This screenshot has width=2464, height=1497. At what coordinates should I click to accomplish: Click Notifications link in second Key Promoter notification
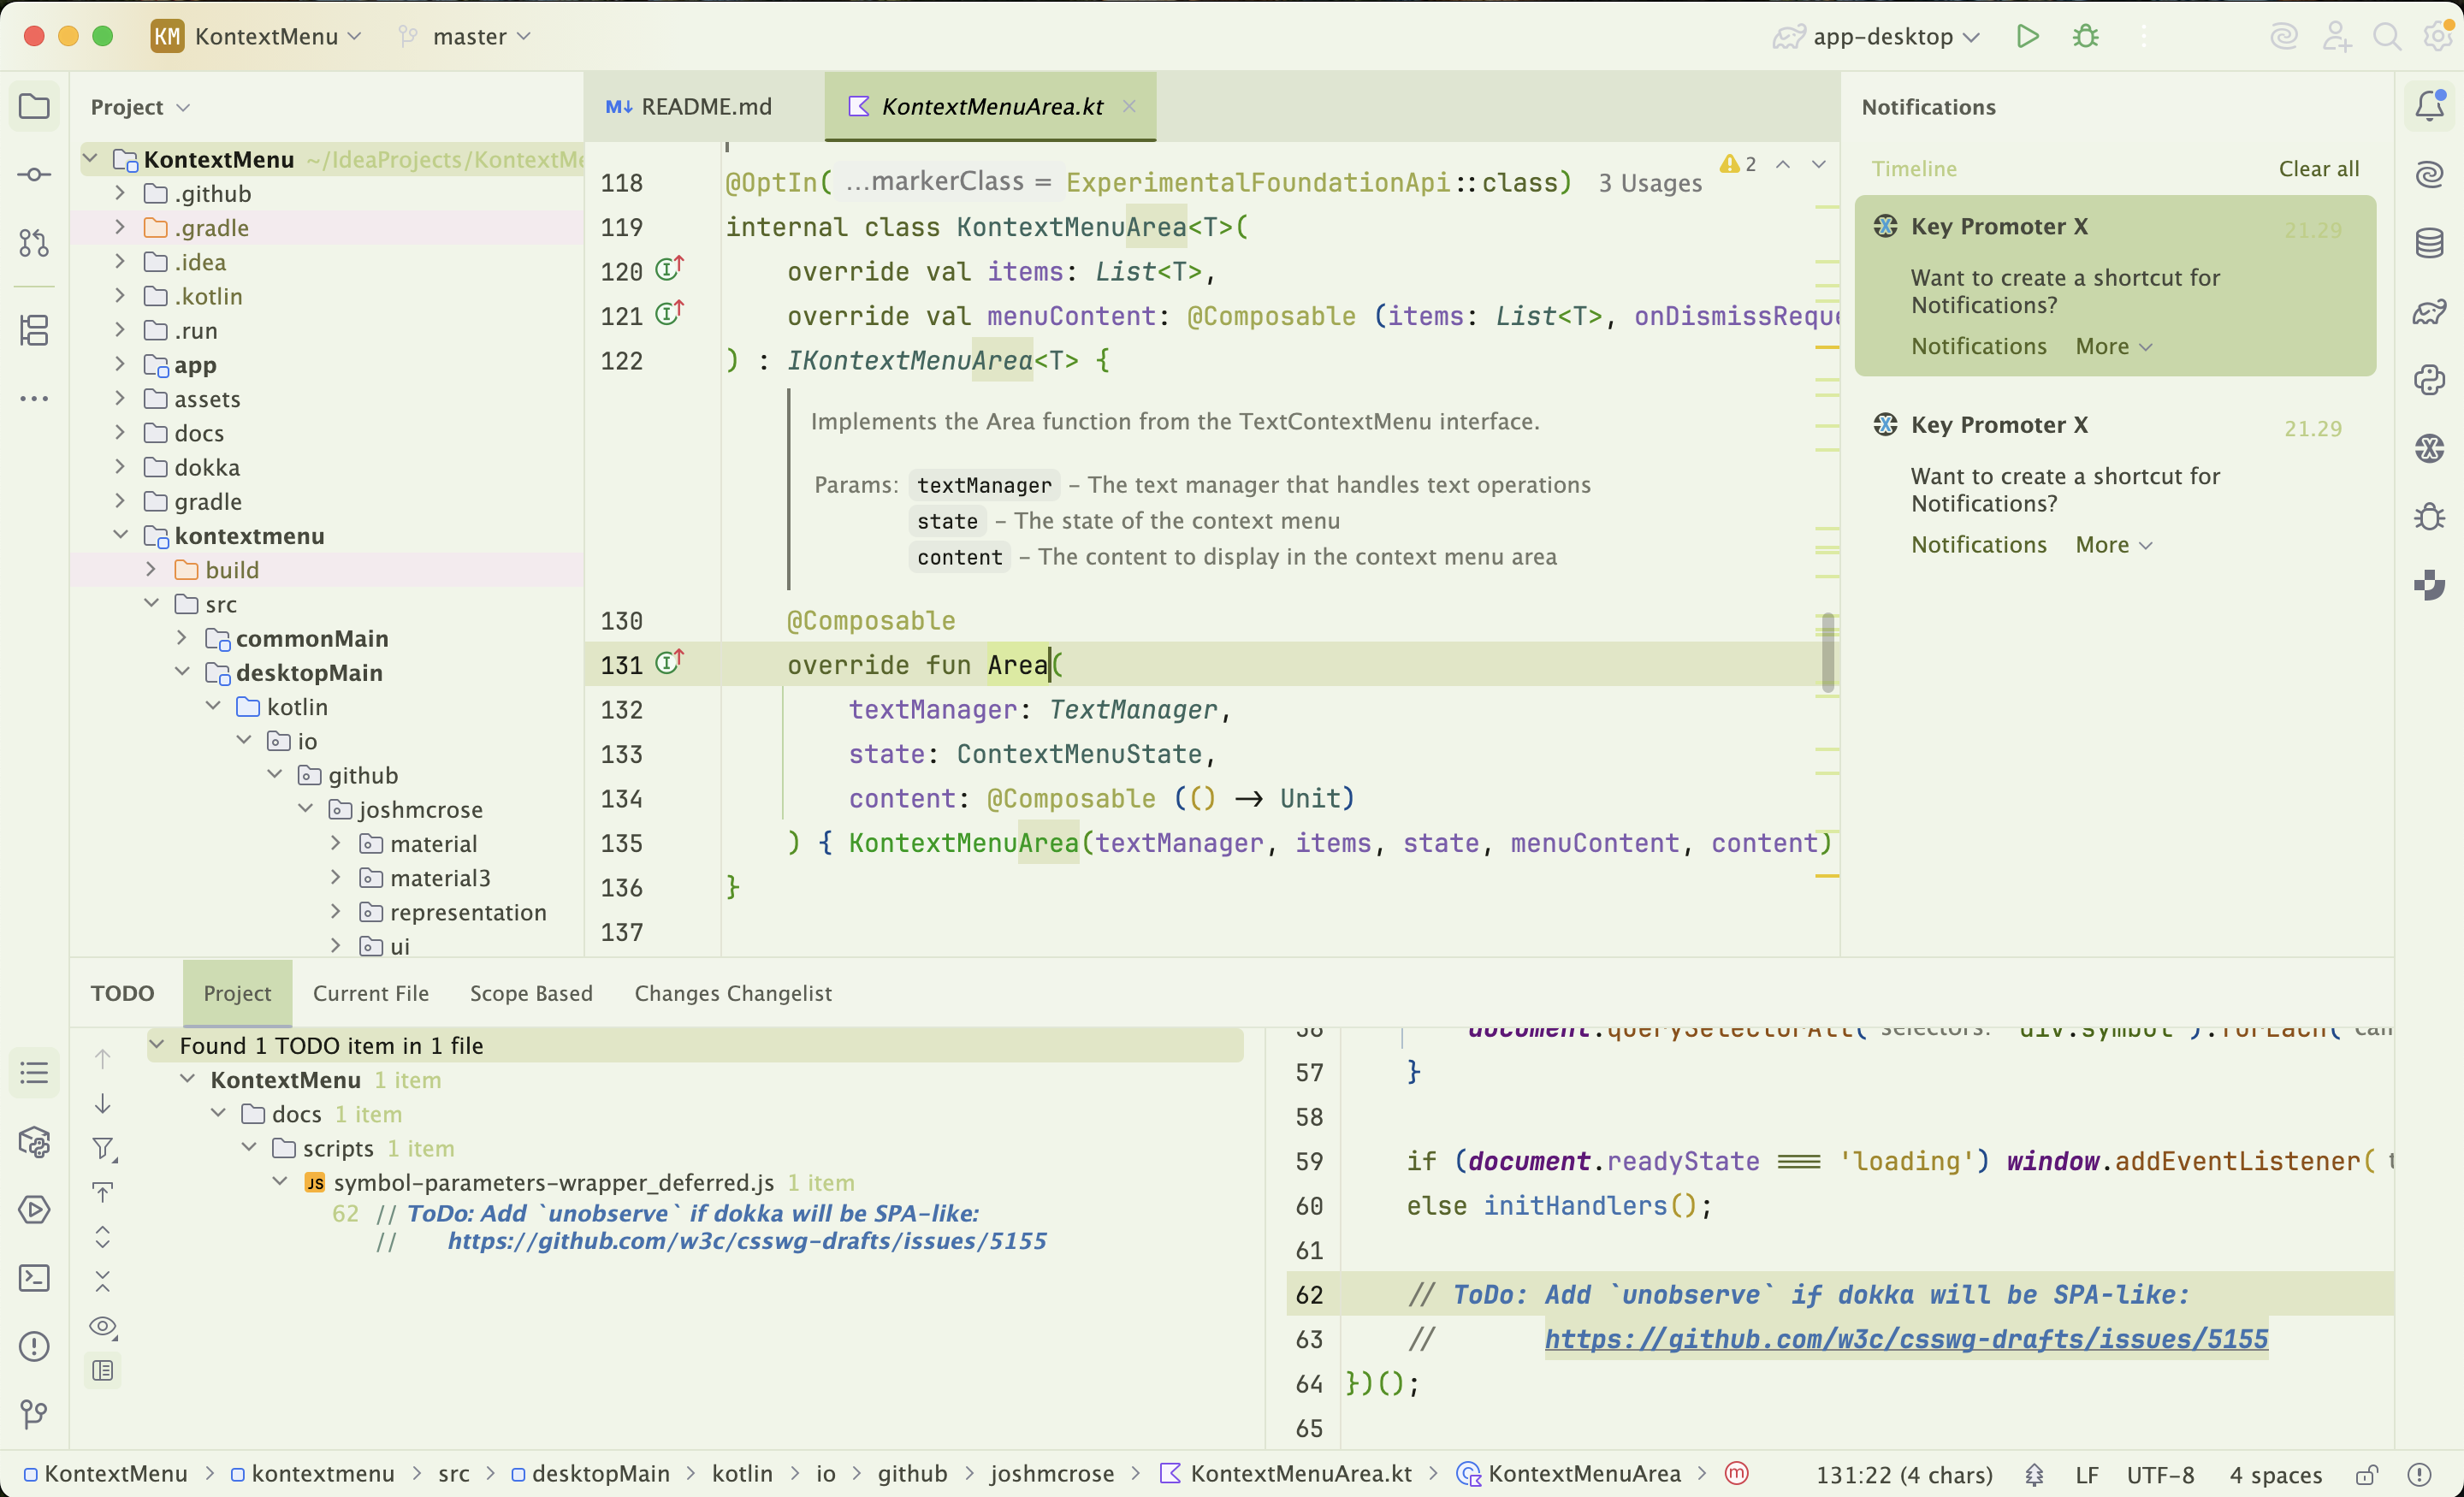[x=1978, y=545]
